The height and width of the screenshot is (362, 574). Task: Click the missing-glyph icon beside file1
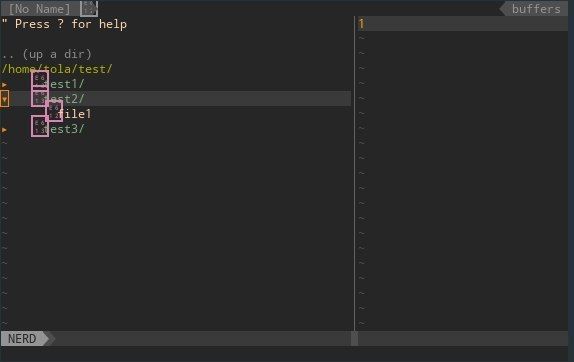[x=54, y=111]
